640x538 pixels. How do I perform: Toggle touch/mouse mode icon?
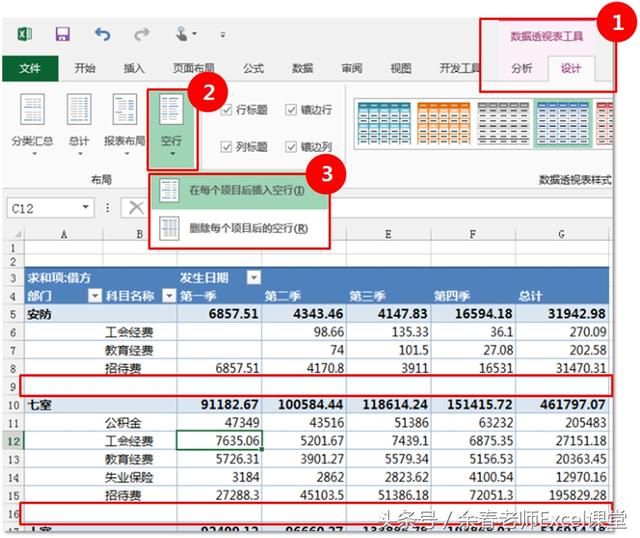tap(182, 34)
